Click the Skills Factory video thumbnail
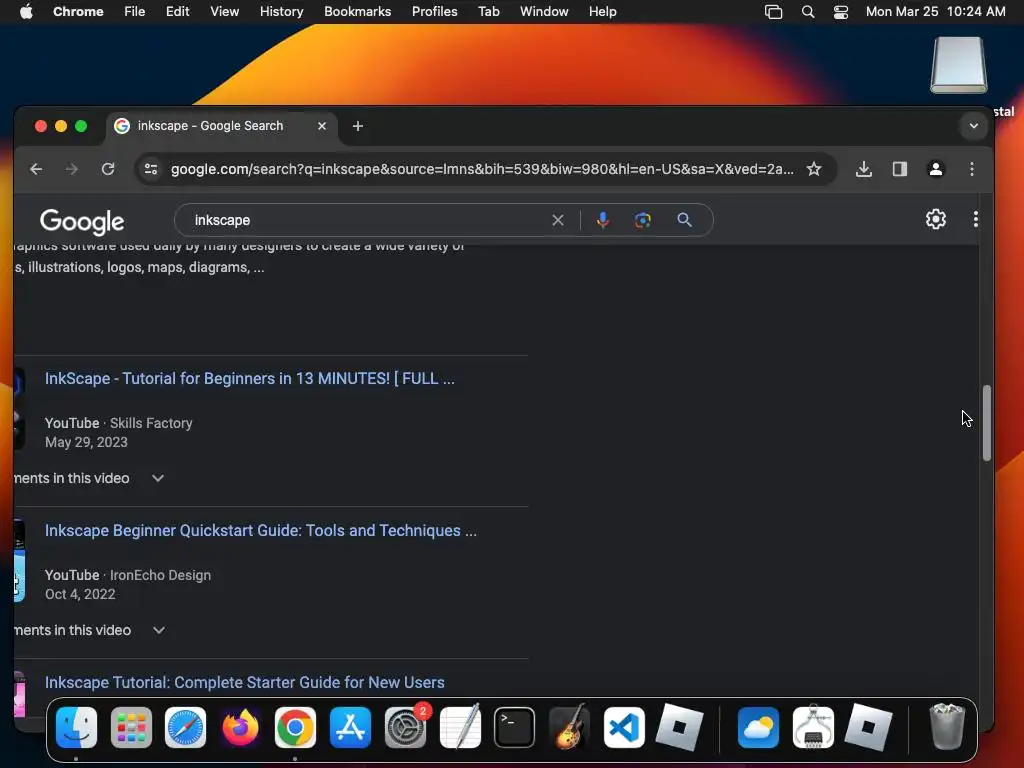Screen dimensions: 1024x768 [x=19, y=409]
